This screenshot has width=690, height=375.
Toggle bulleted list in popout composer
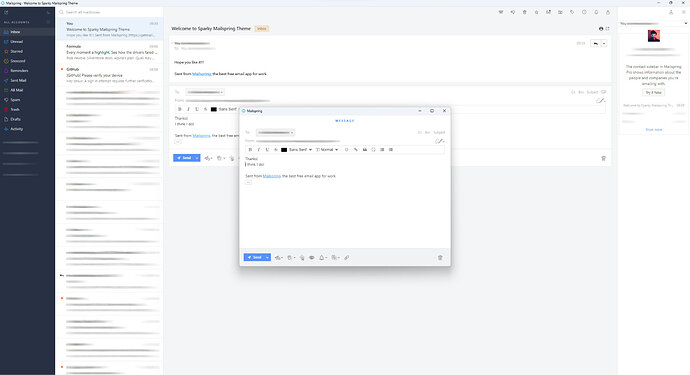(391, 150)
